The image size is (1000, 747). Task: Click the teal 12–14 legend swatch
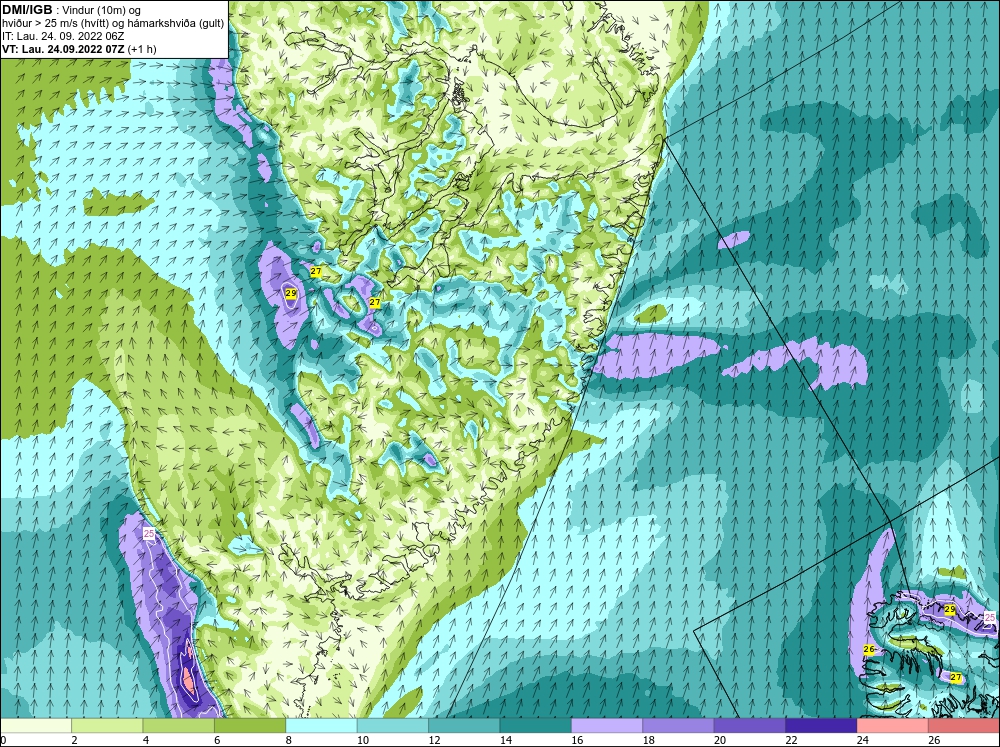coord(464,725)
